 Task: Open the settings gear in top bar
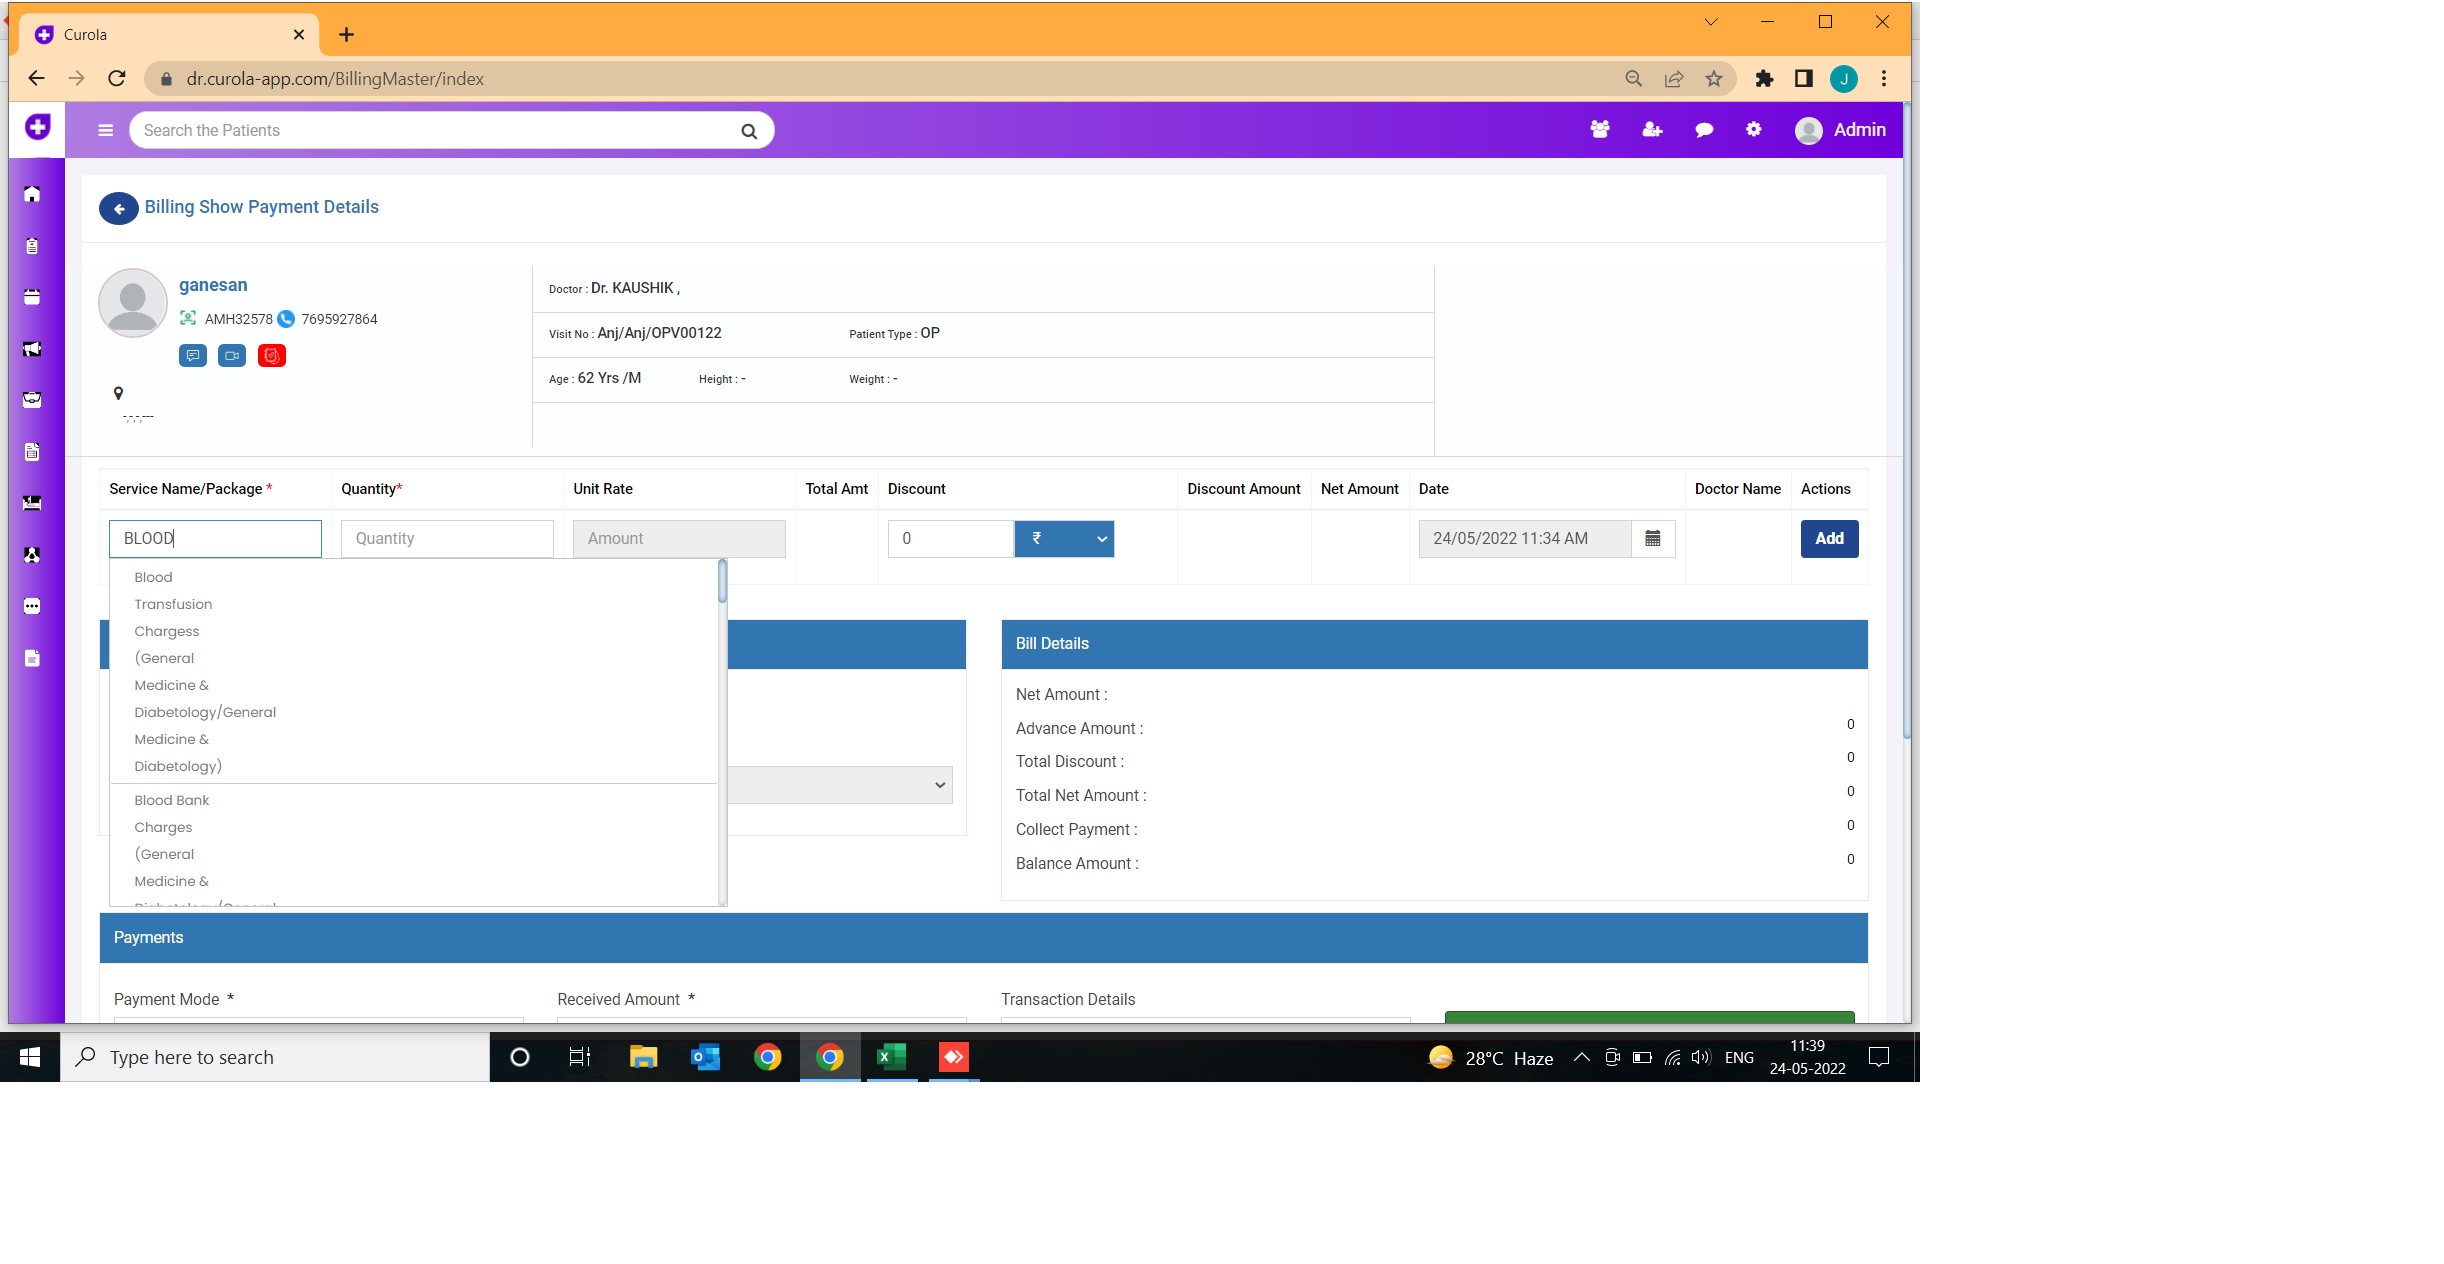coord(1753,130)
